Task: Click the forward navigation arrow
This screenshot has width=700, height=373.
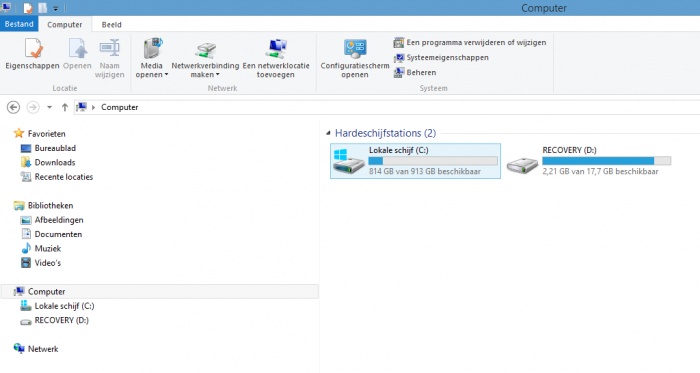Action: click(33, 107)
